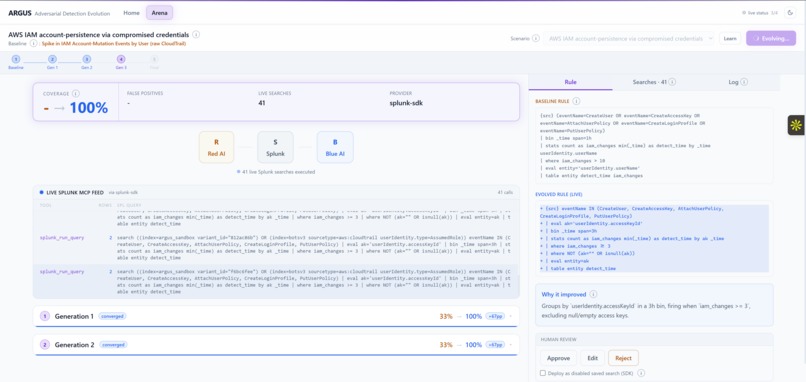Click the Live Searches count 41

[263, 103]
